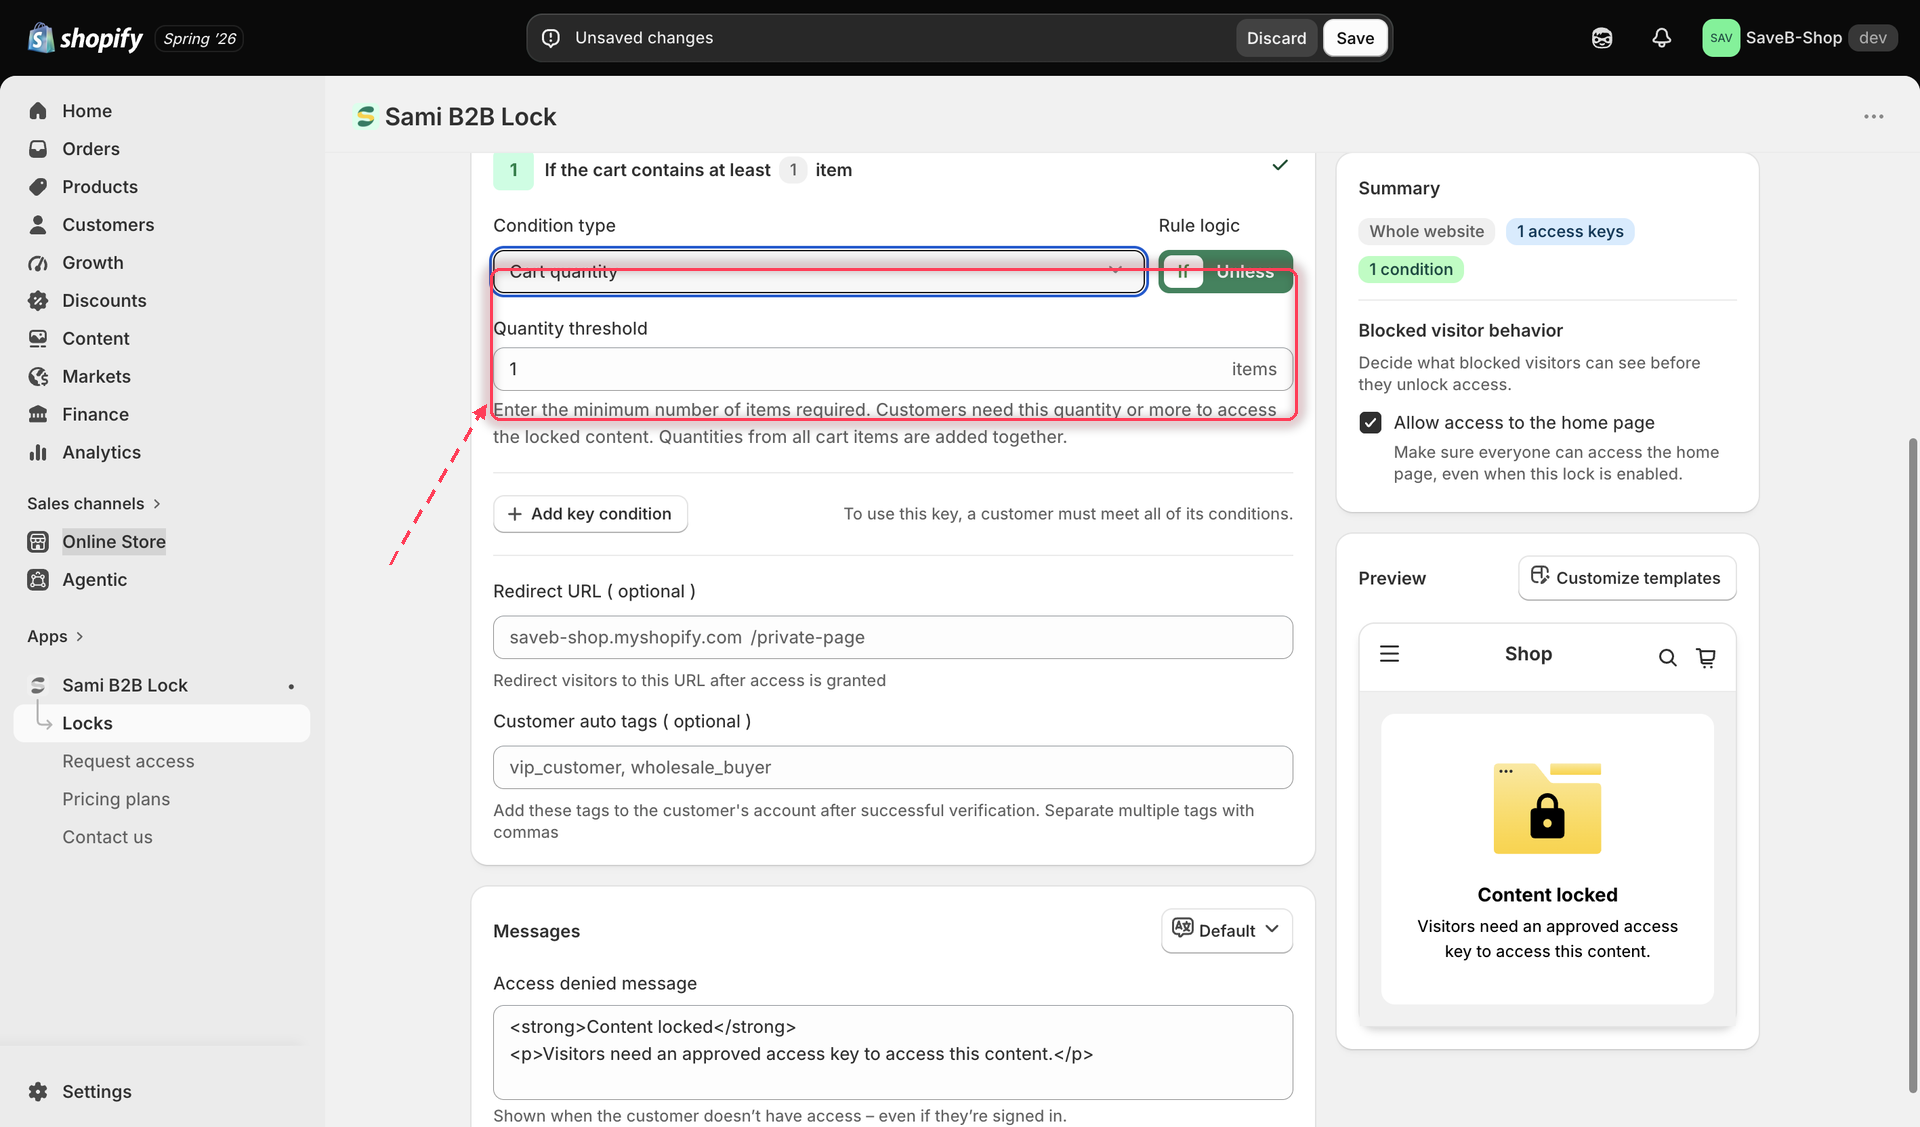Click the Content icon
Screen dimensions: 1920x1127
38,339
